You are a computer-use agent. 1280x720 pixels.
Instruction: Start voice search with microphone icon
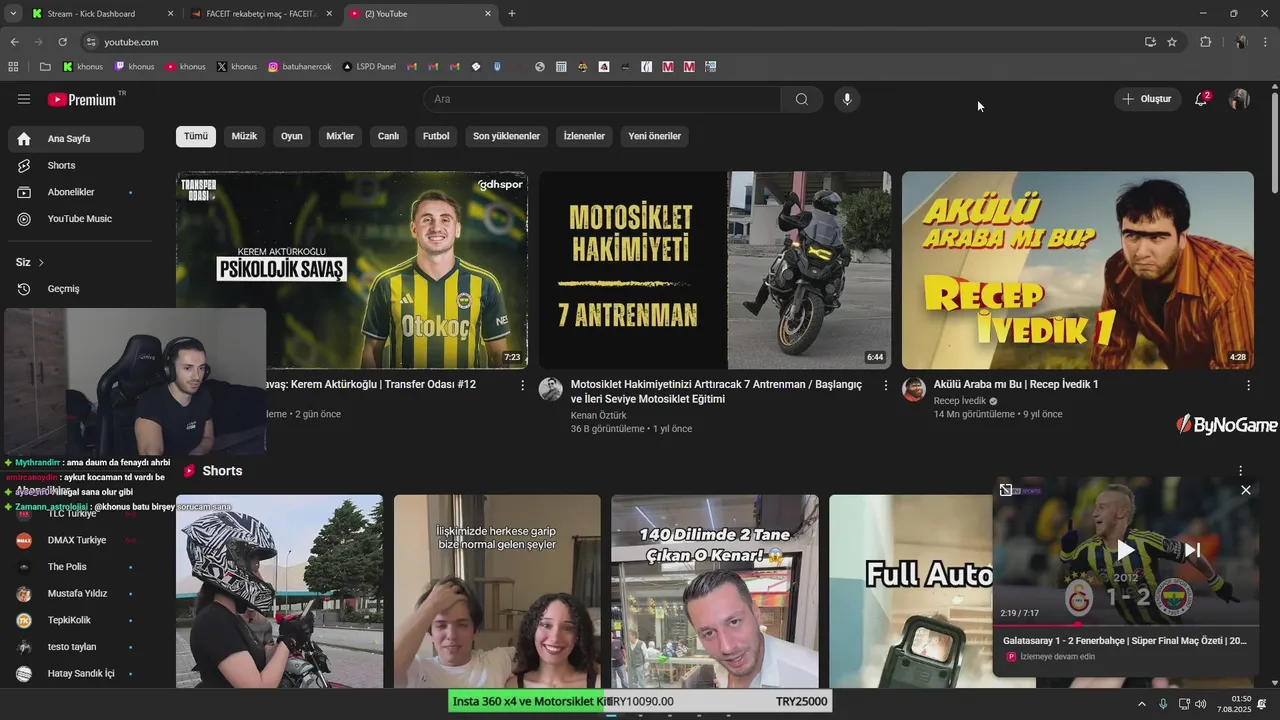point(847,99)
